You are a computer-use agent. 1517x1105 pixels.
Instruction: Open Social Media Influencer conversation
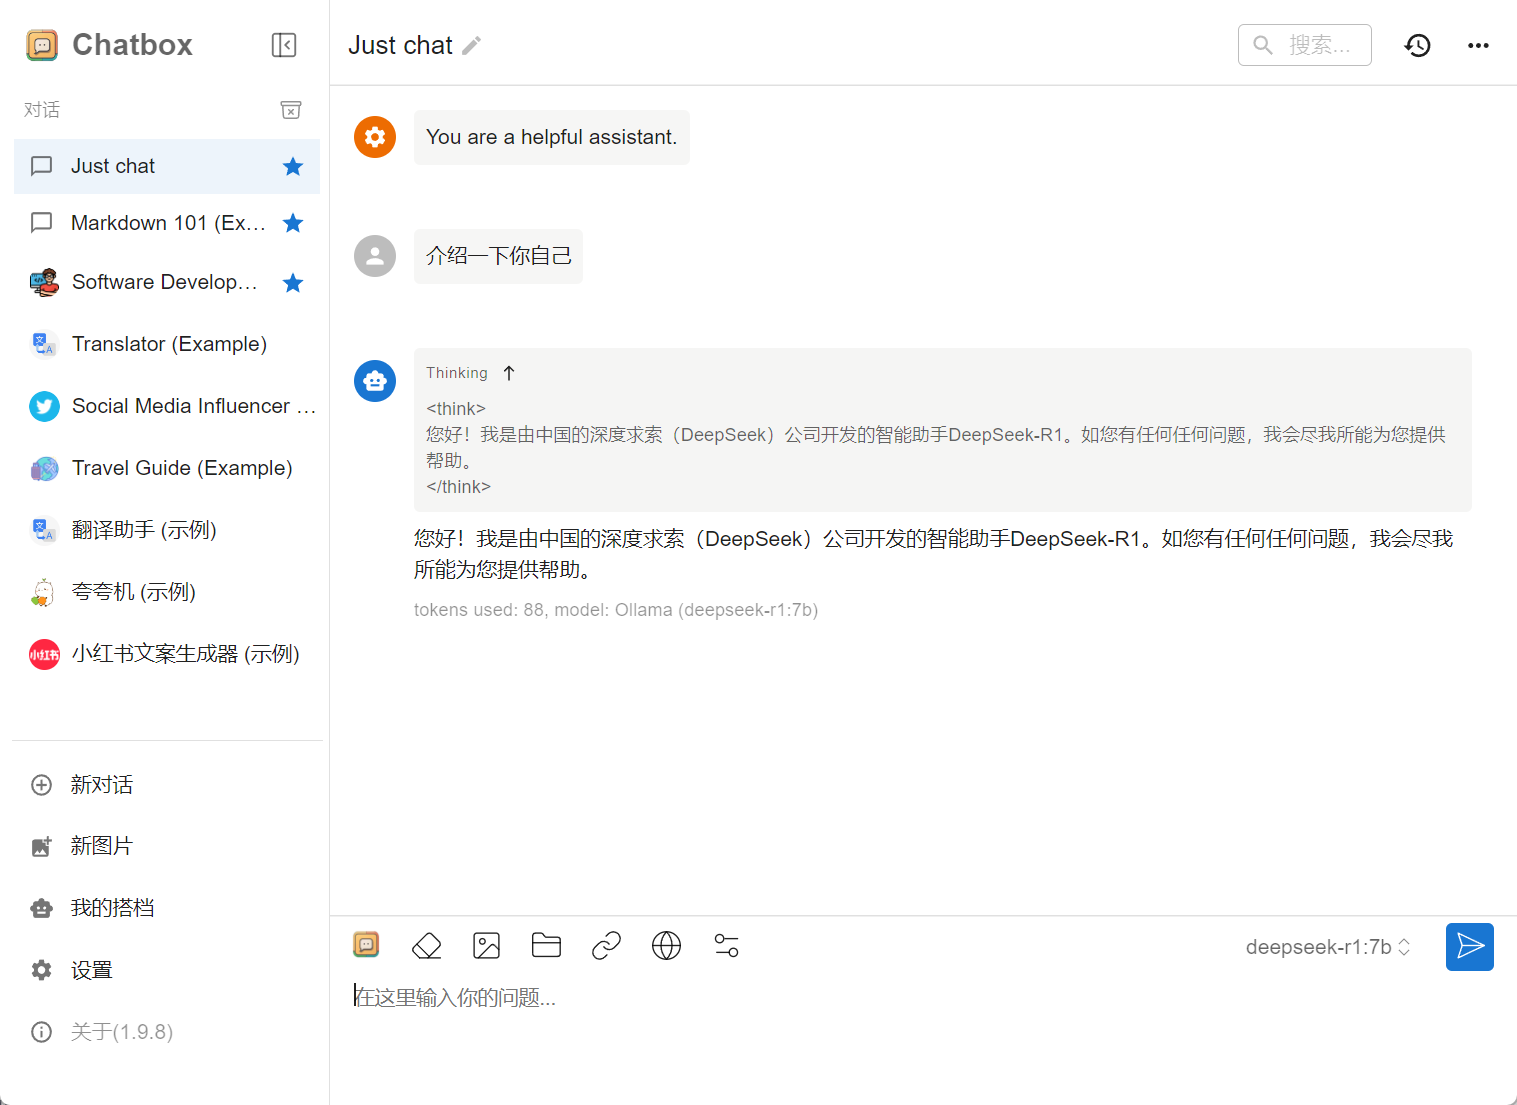167,406
